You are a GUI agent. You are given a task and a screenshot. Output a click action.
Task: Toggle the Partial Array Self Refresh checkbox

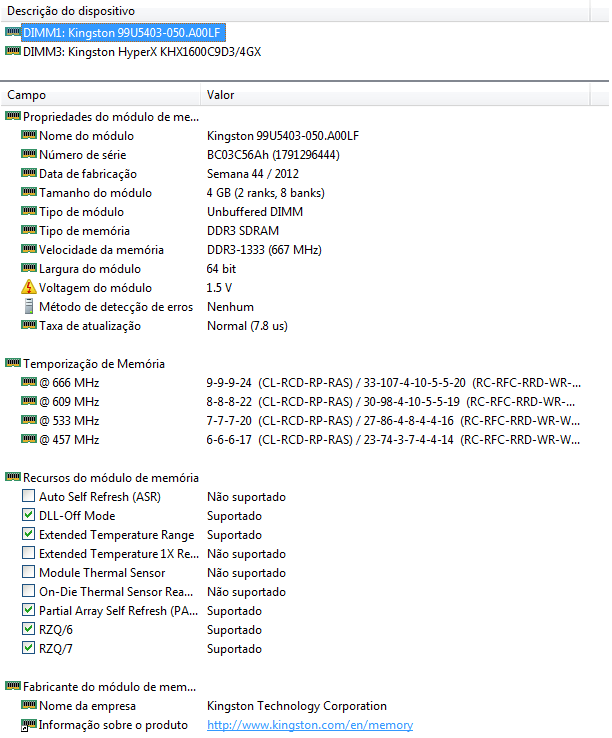[28, 610]
